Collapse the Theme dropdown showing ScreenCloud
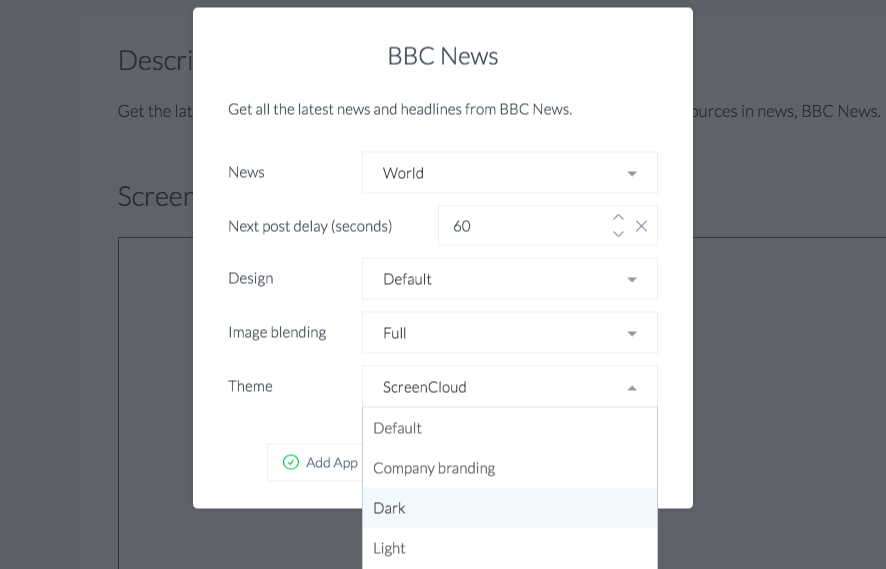Screen dimensions: 886x569 510,387
